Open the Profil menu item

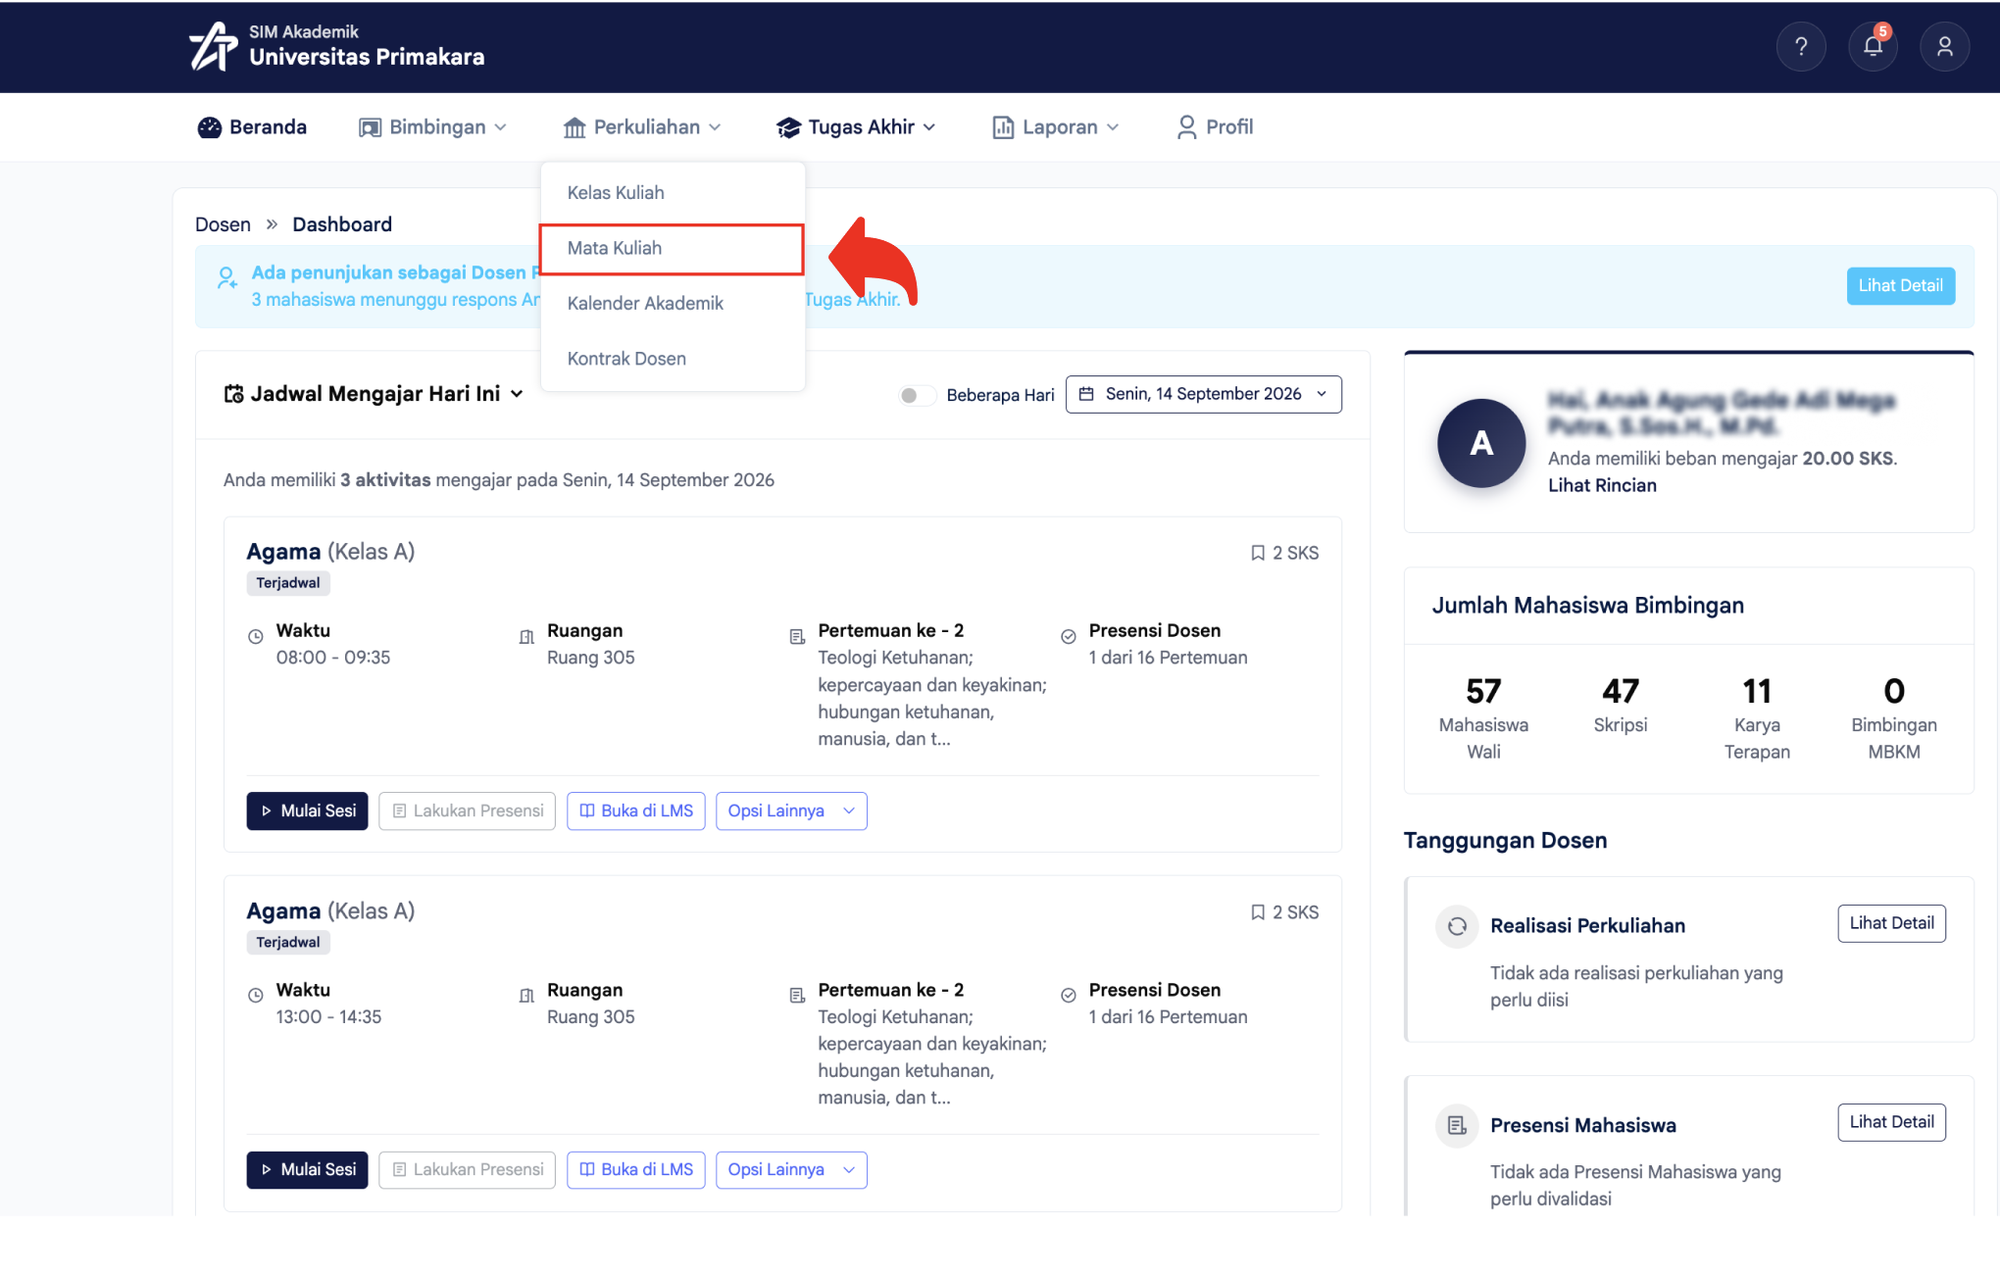[x=1215, y=127]
